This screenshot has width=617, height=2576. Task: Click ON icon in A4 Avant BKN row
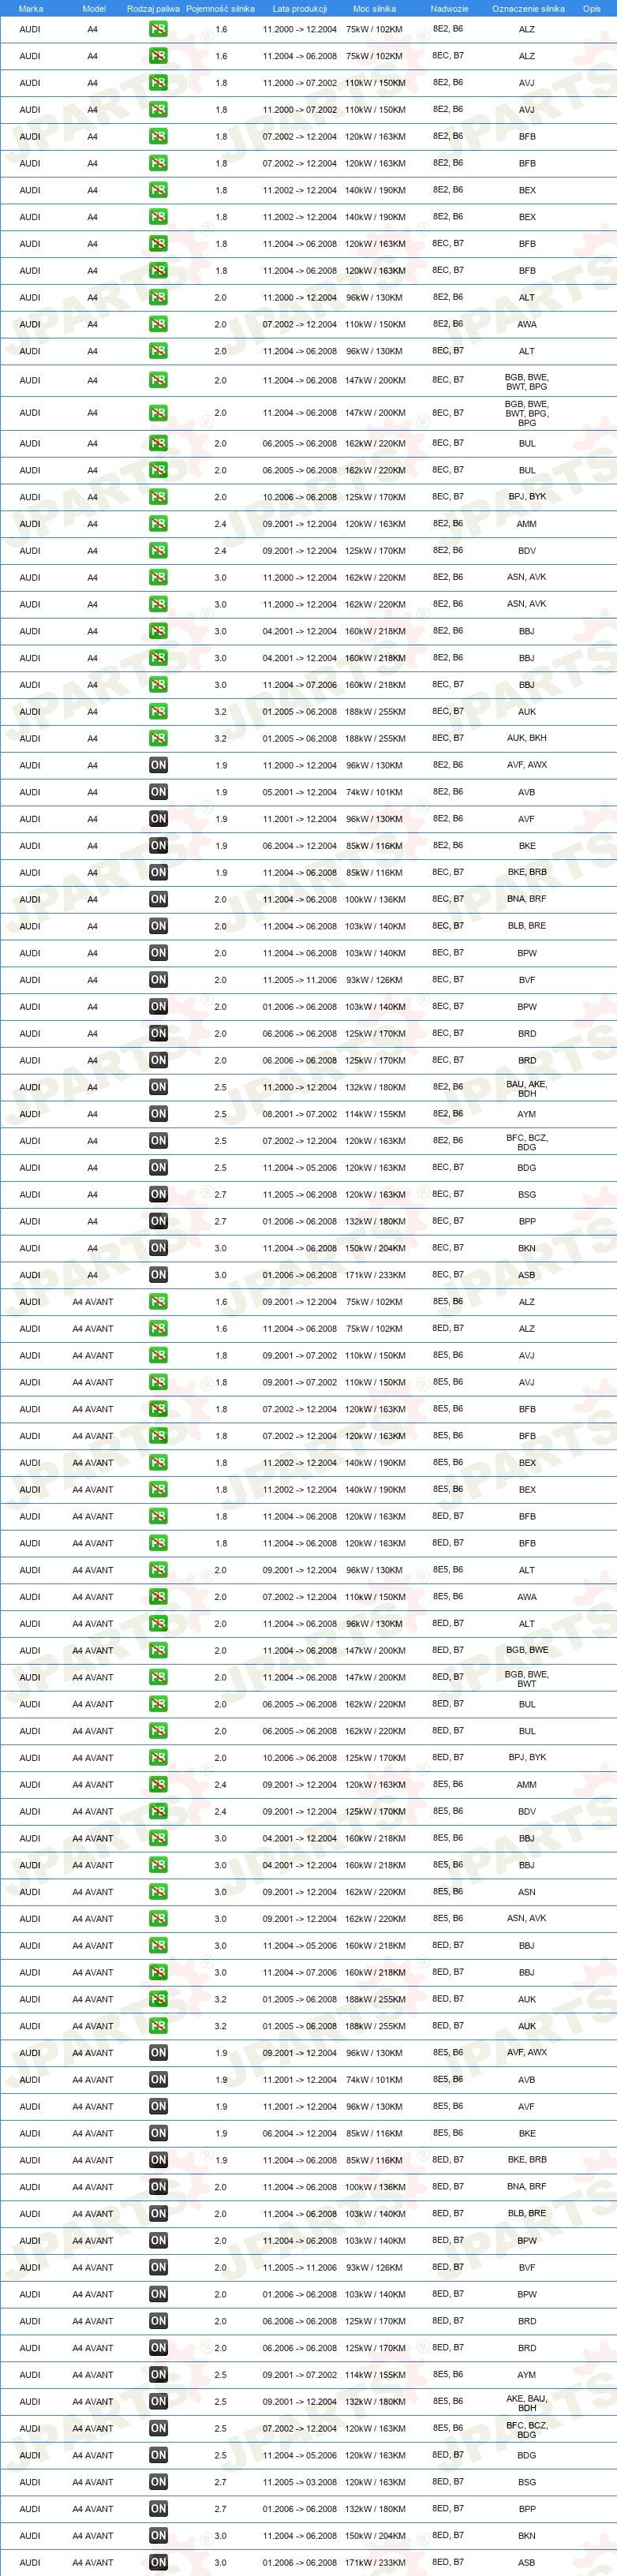158,2535
